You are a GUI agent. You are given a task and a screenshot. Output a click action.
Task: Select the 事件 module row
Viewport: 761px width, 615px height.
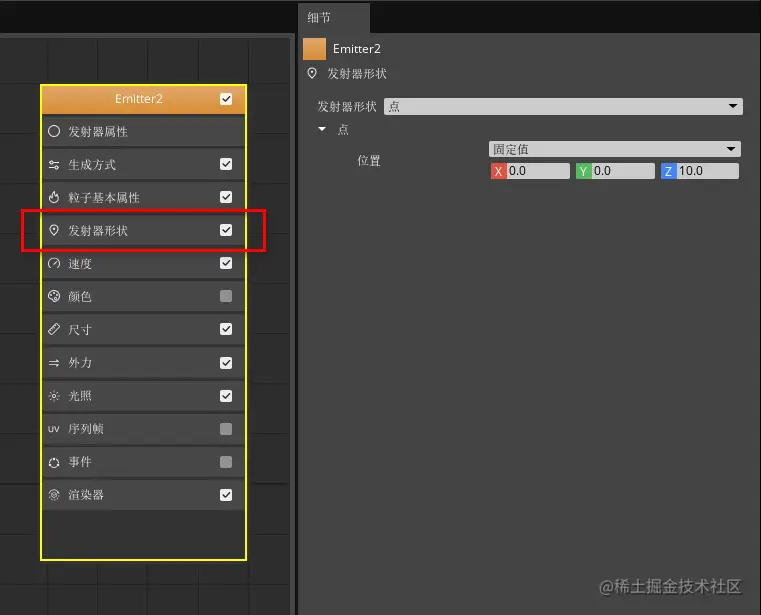pos(143,462)
